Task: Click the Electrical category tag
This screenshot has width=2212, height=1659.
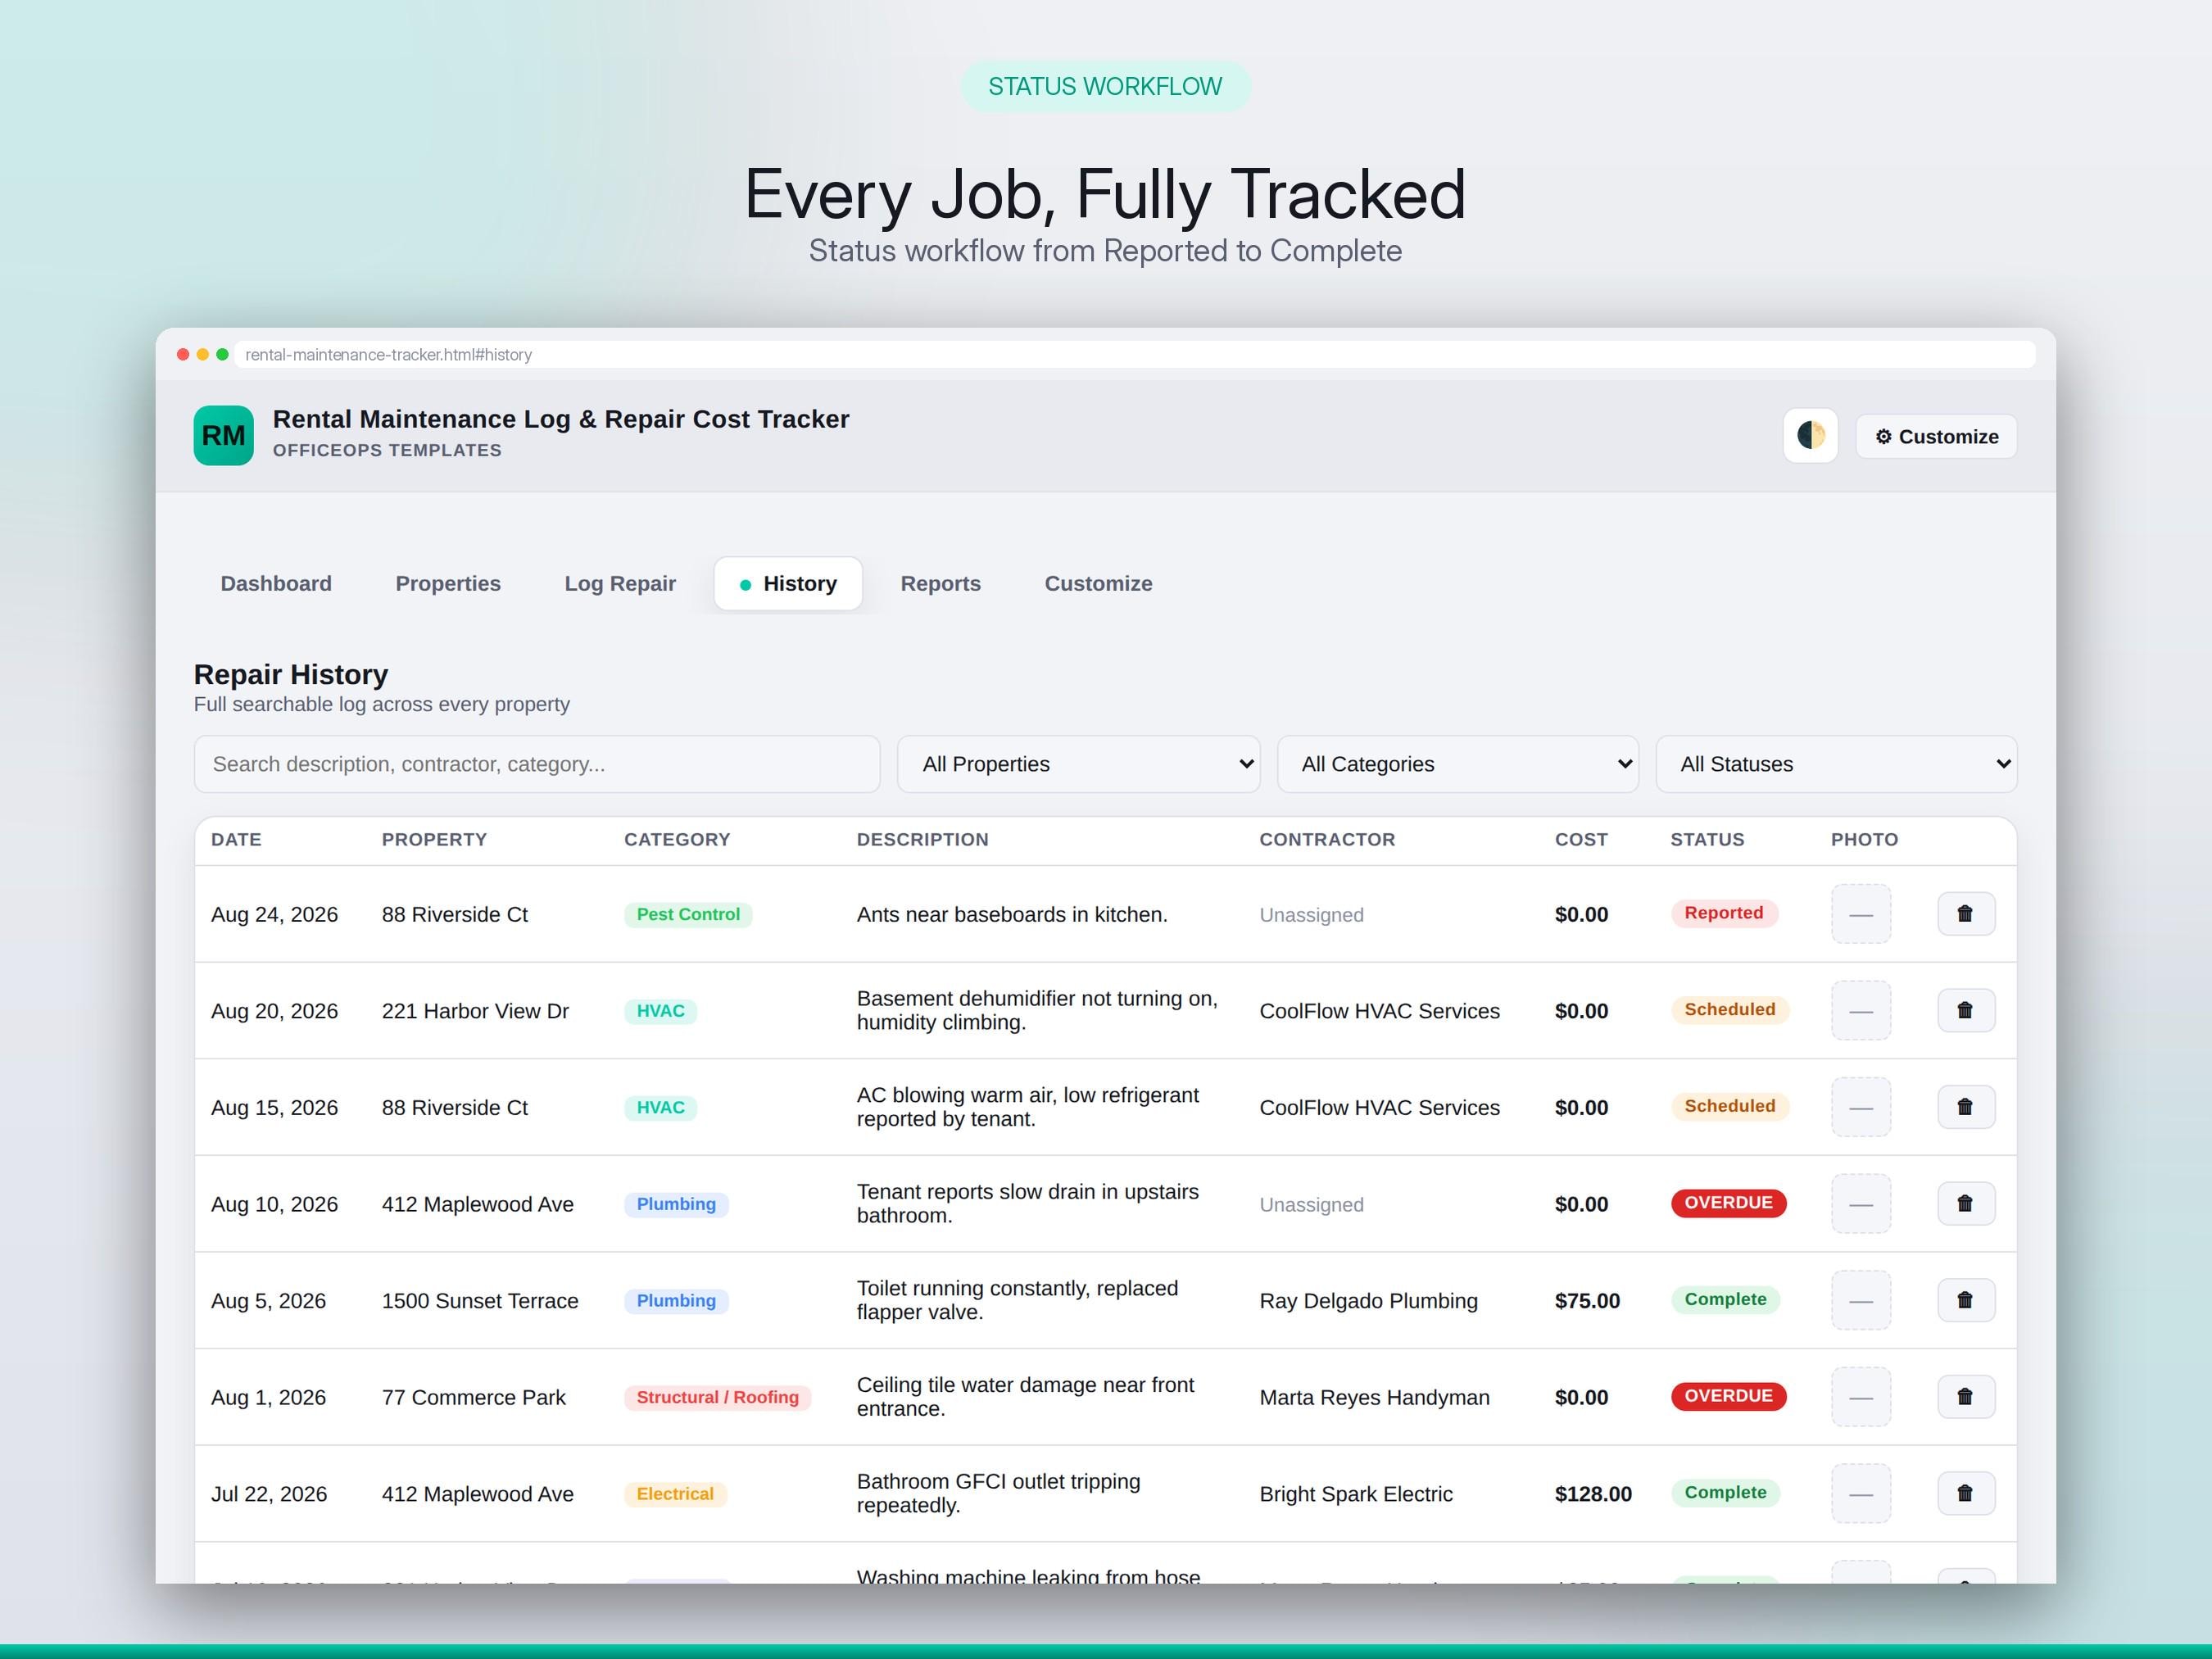Action: tap(675, 1494)
